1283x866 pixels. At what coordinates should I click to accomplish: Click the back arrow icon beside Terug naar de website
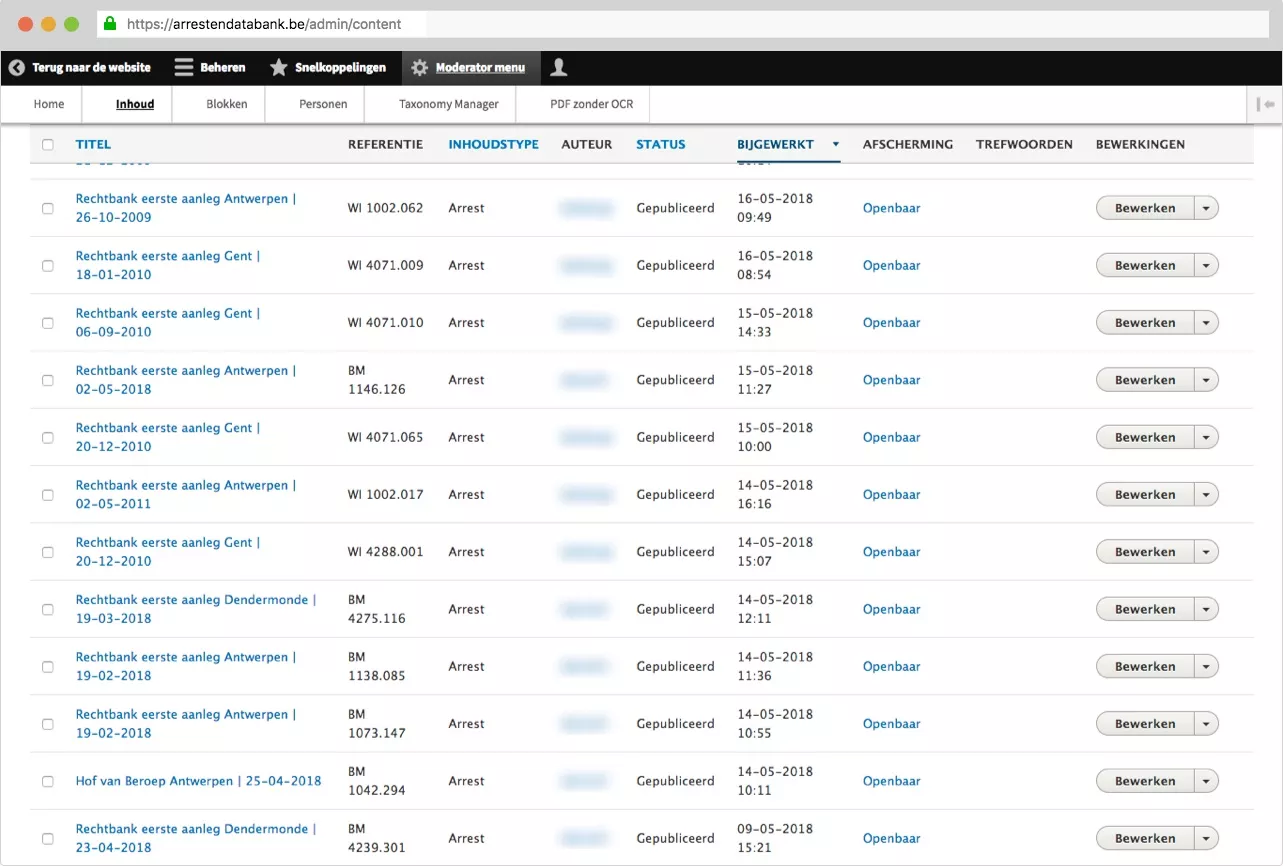coord(16,68)
